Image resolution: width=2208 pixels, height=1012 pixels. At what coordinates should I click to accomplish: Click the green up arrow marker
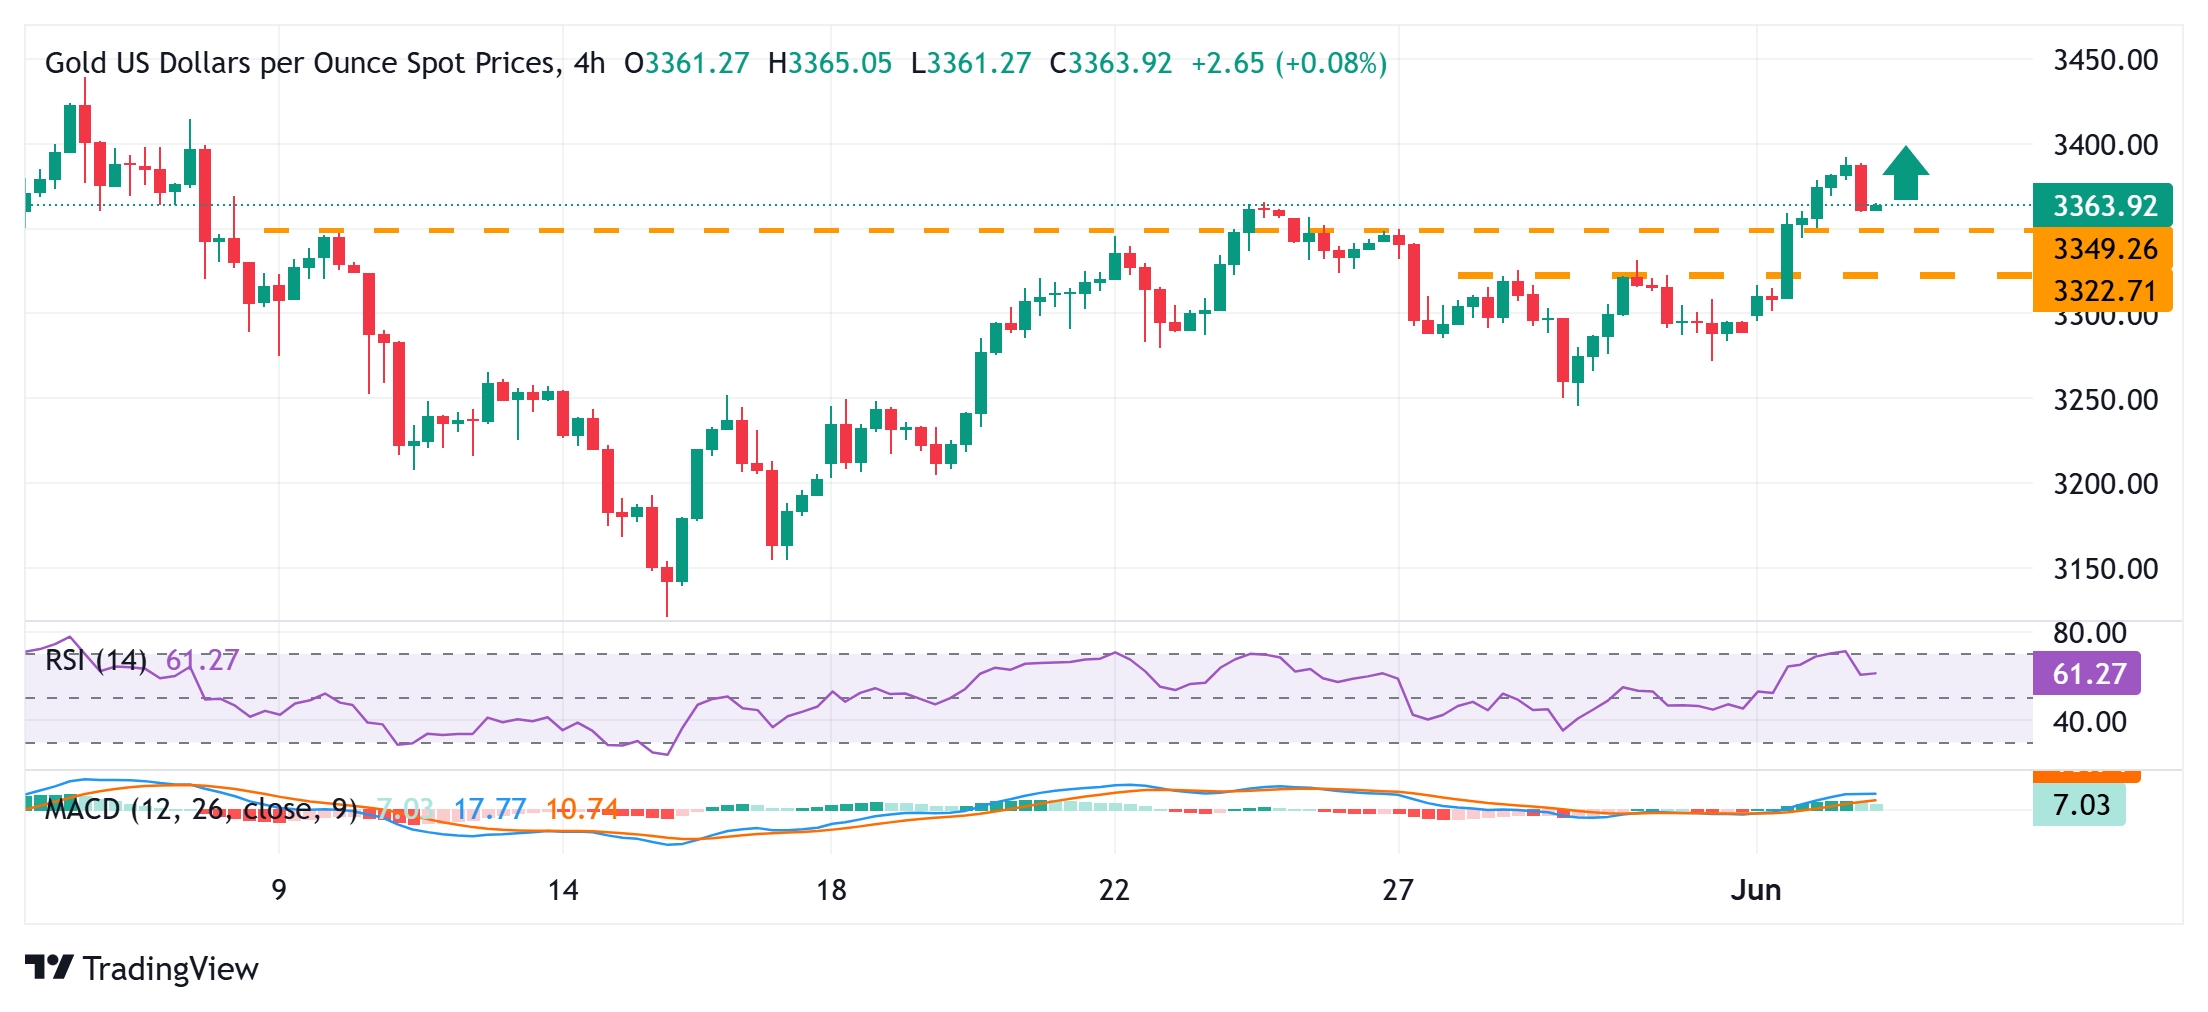(1905, 174)
